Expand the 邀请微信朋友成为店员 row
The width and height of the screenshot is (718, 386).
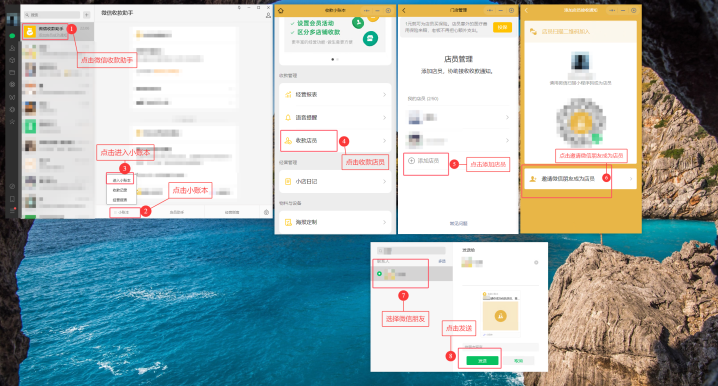[x=581, y=179]
